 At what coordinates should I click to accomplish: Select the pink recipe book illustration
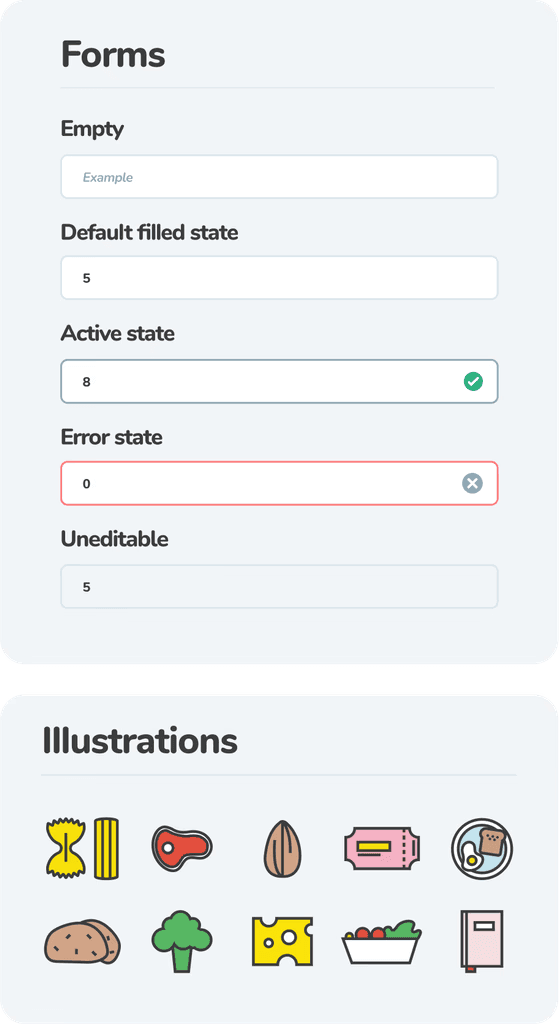pos(482,941)
